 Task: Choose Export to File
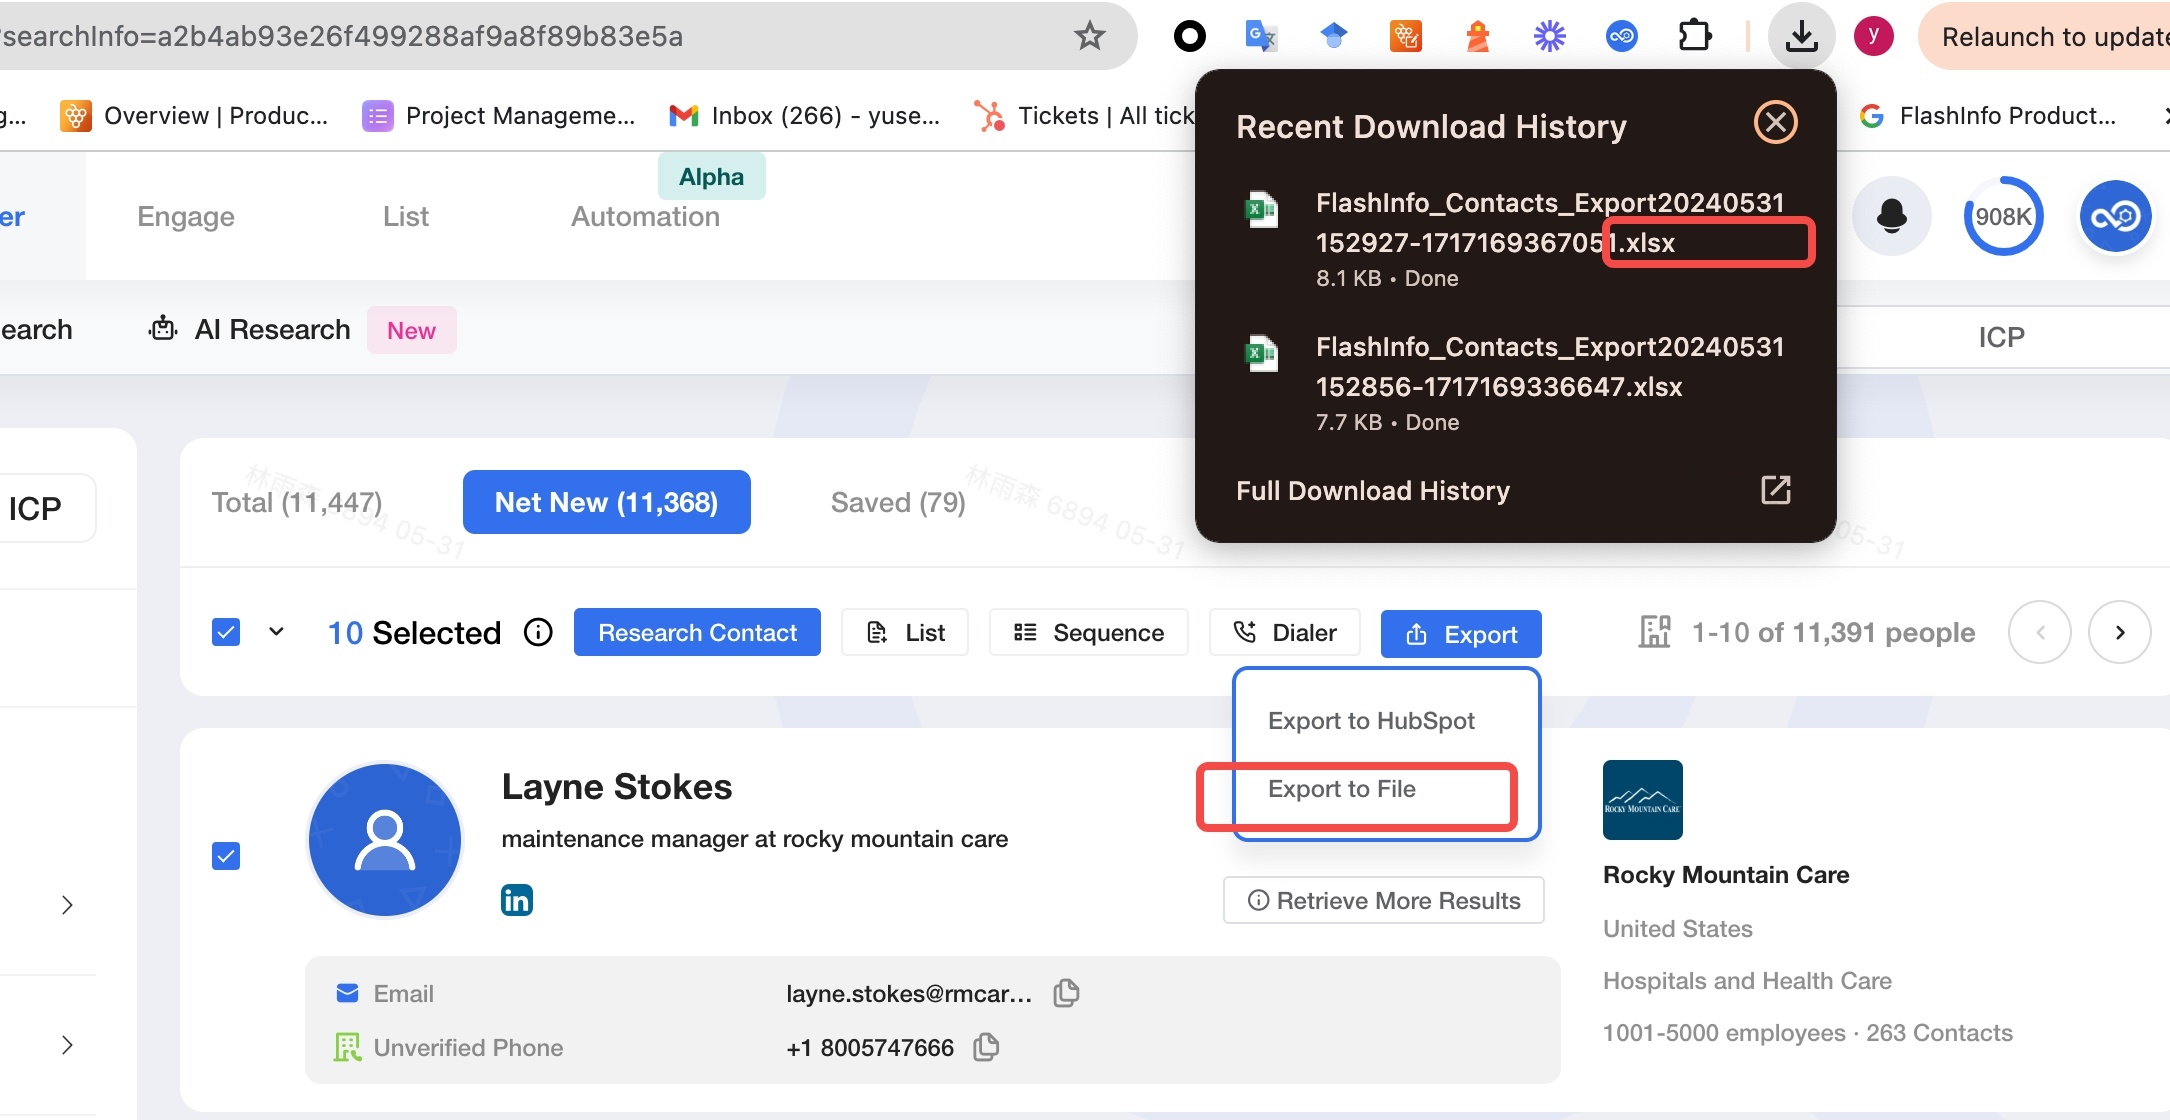pyautogui.click(x=1341, y=789)
